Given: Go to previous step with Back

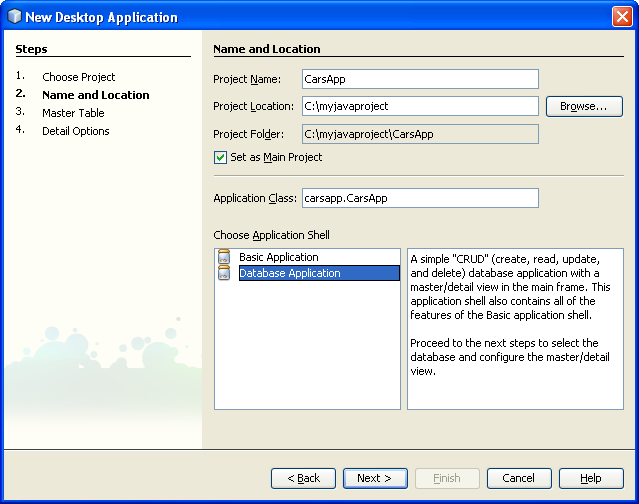Looking at the screenshot, I should (303, 478).
